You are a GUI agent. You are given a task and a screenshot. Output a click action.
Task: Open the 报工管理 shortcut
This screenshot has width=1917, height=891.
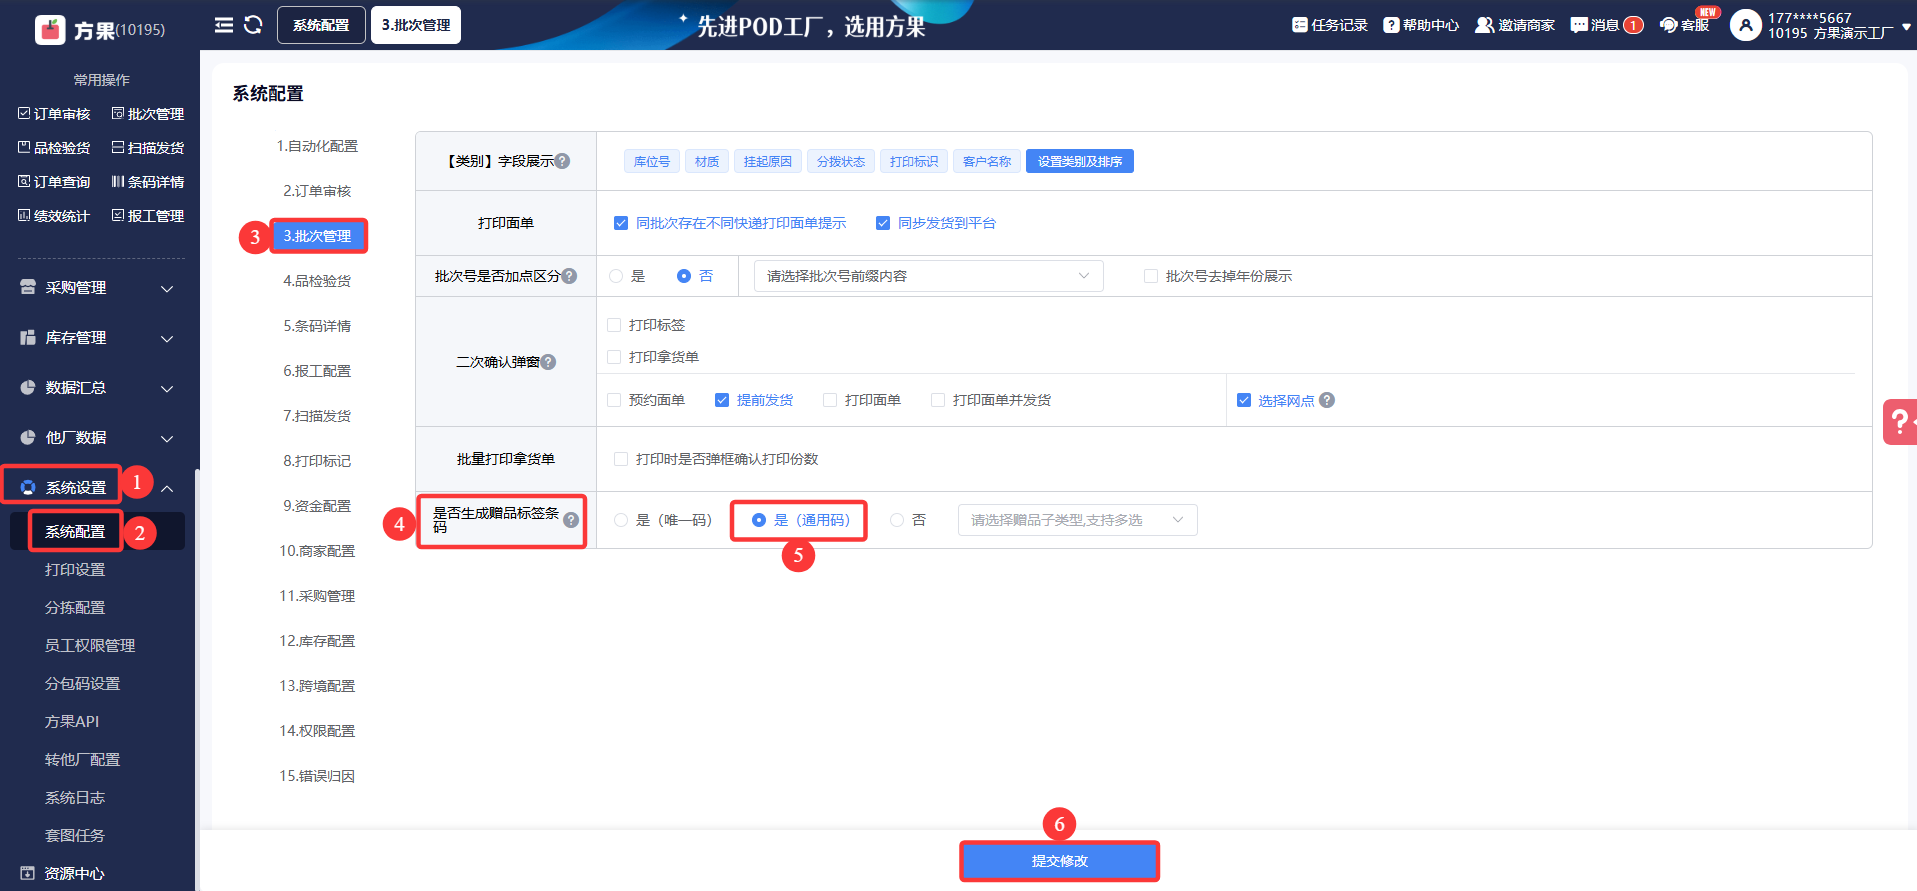[x=148, y=216]
